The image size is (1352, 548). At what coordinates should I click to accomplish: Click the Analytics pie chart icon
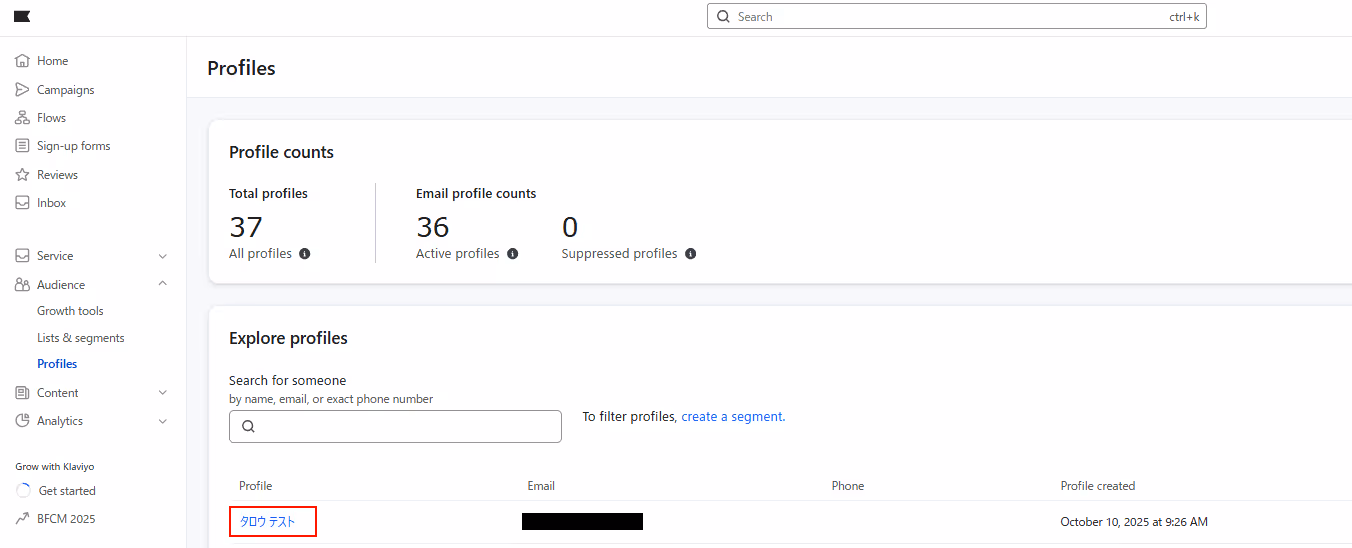click(22, 421)
